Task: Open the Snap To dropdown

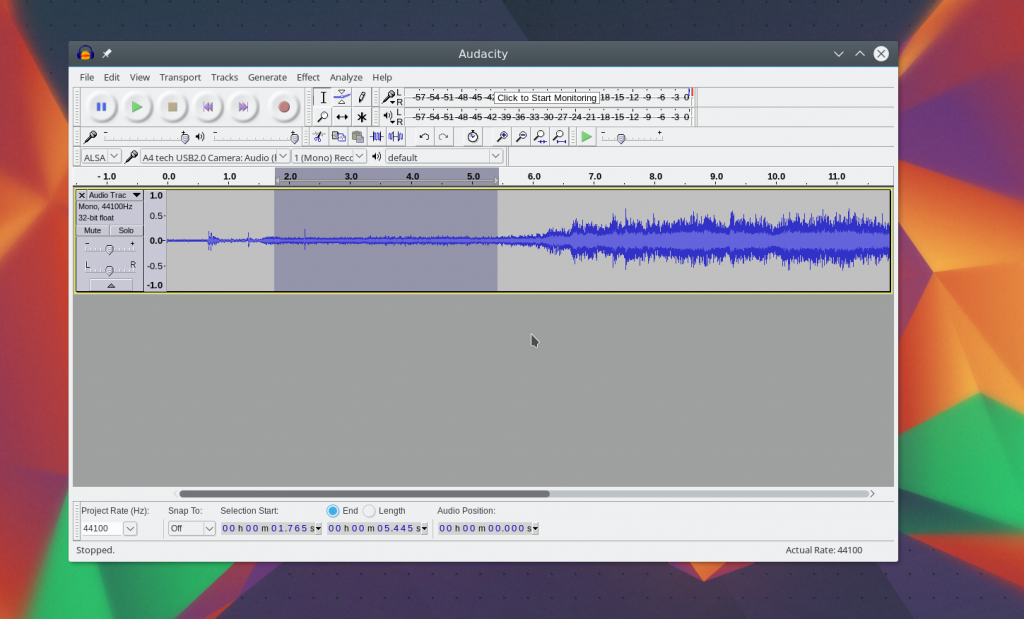Action: tap(192, 528)
